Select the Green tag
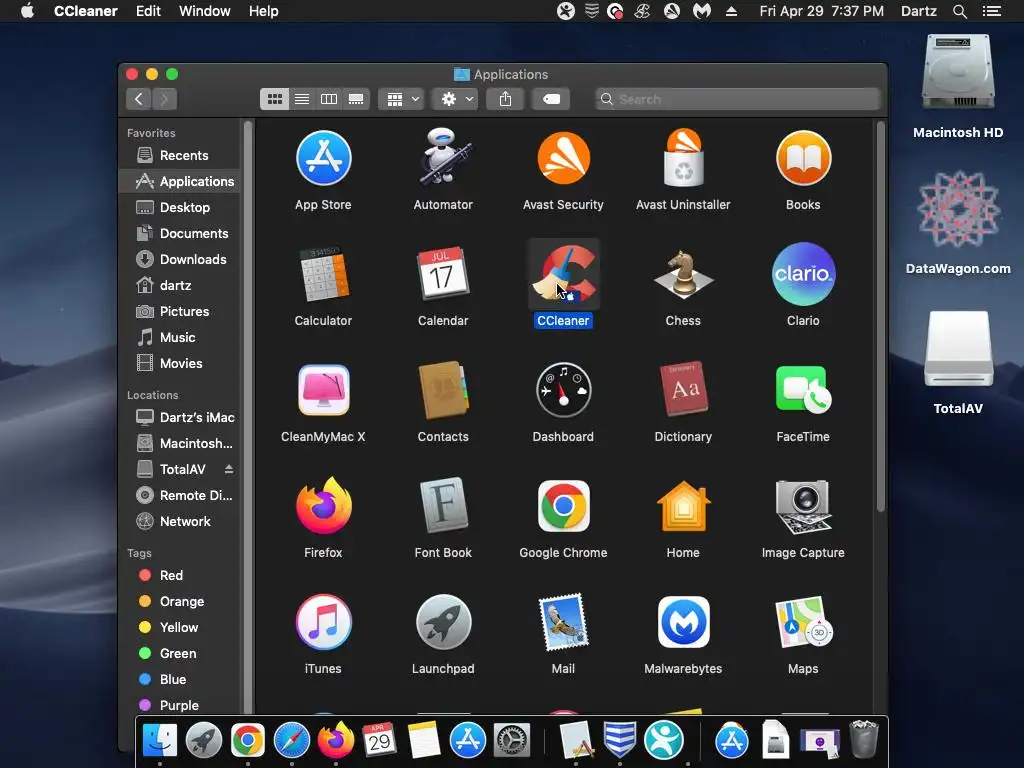The height and width of the screenshot is (768, 1024). coord(180,653)
